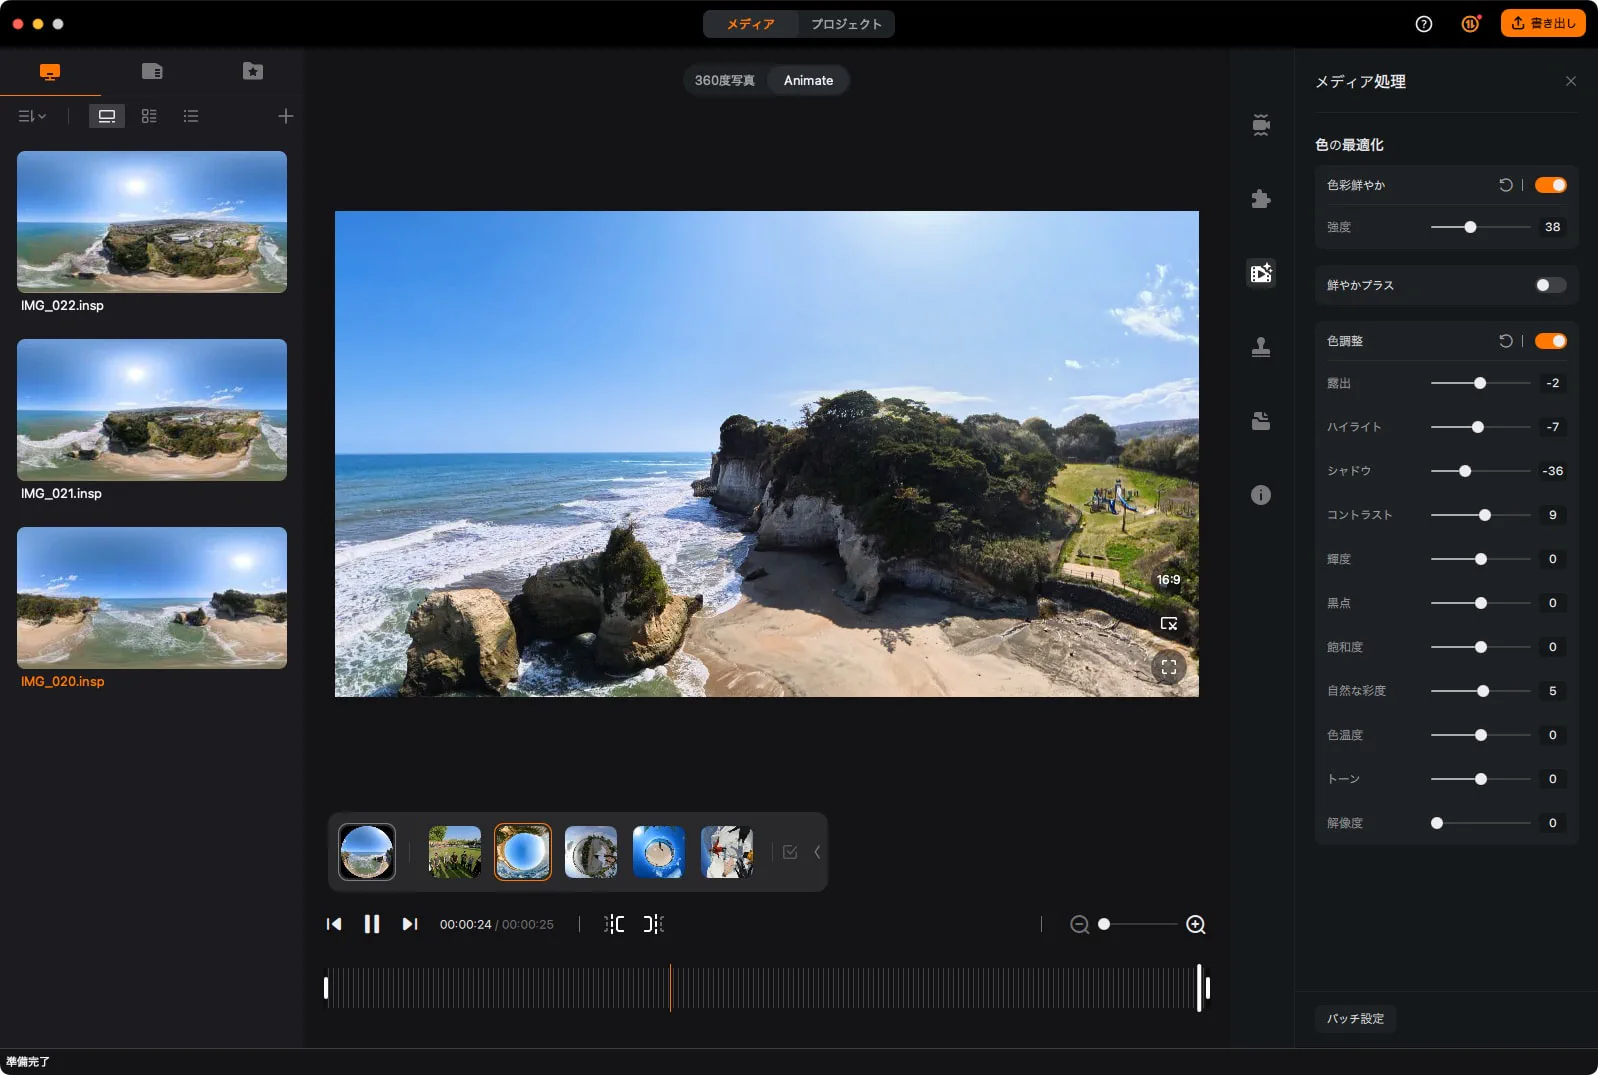Open the notifications icon beside export
The height and width of the screenshot is (1075, 1598).
(1470, 24)
